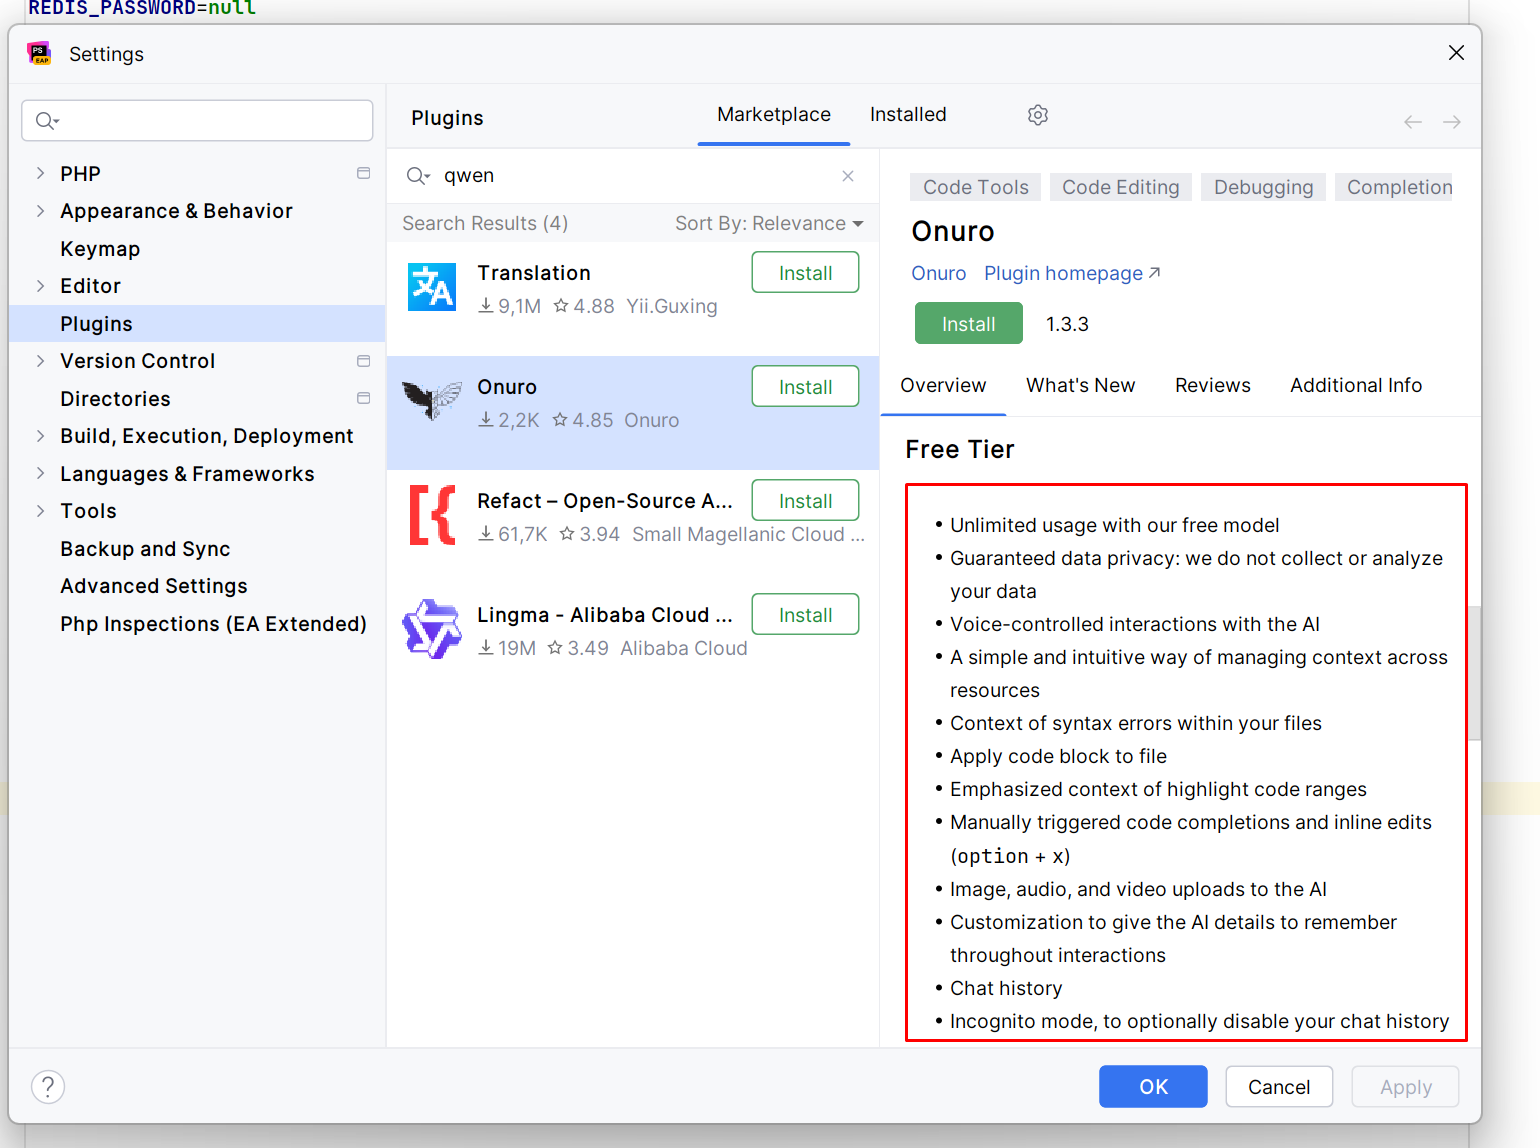Install the Translation plugin
The image size is (1540, 1148).
coord(805,273)
